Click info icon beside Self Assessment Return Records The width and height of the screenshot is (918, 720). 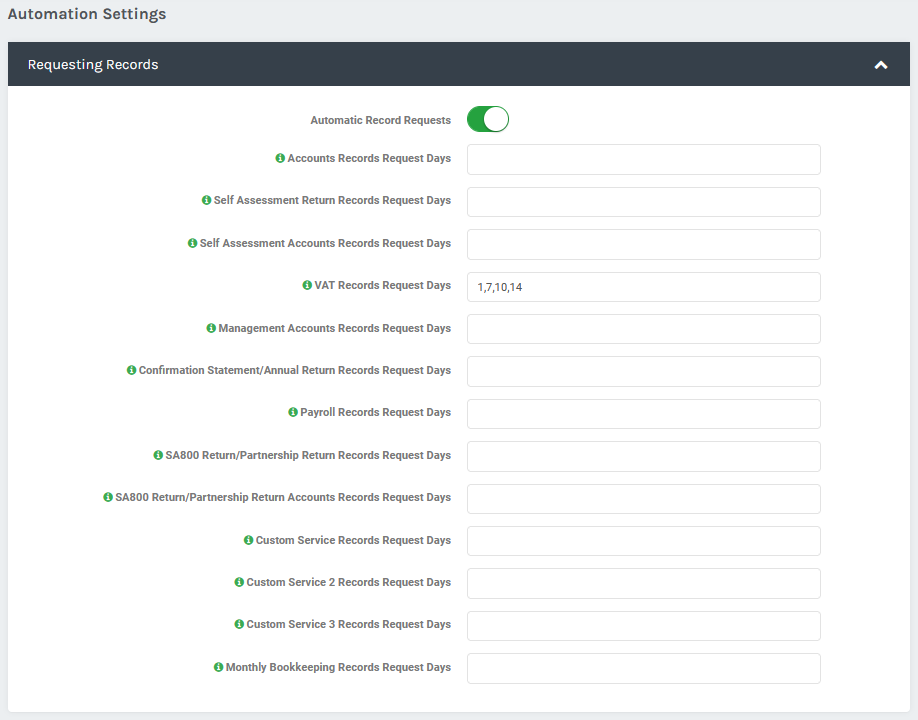pyautogui.click(x=206, y=200)
